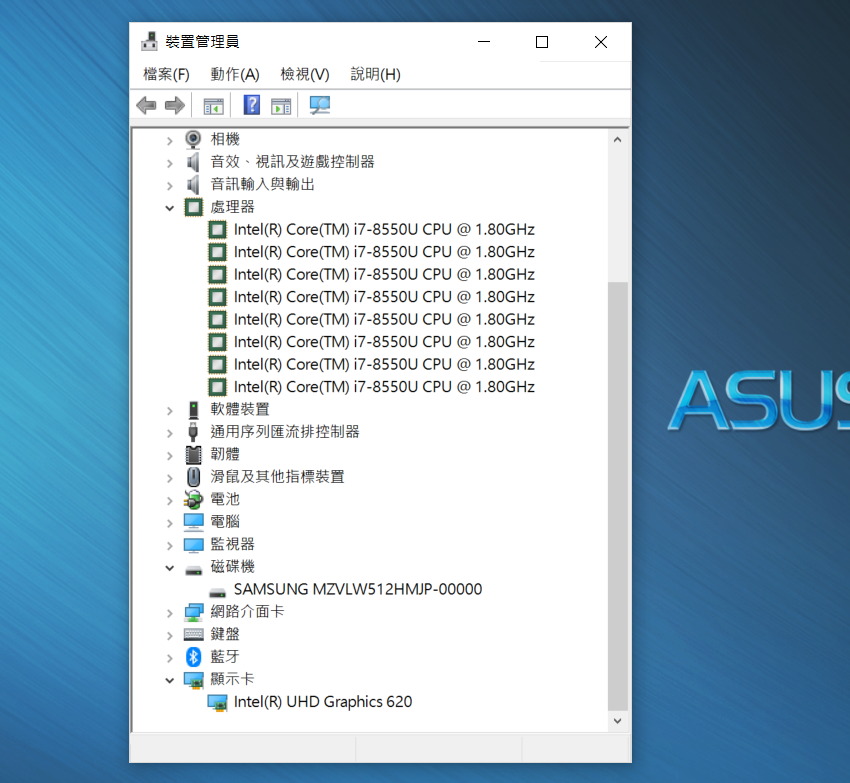Collapse the 處理器 category
The image size is (850, 783).
tap(170, 208)
